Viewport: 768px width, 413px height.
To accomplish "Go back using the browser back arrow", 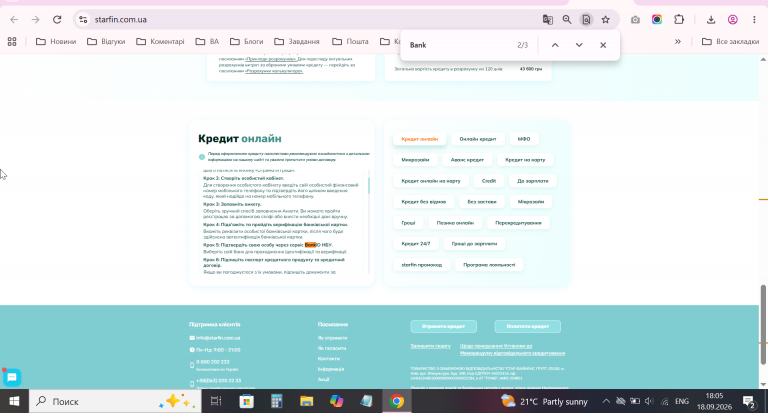I will click(x=14, y=20).
